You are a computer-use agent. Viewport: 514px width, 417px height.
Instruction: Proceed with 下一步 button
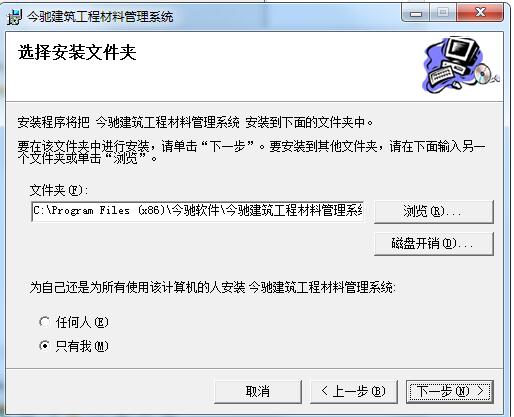pos(450,391)
